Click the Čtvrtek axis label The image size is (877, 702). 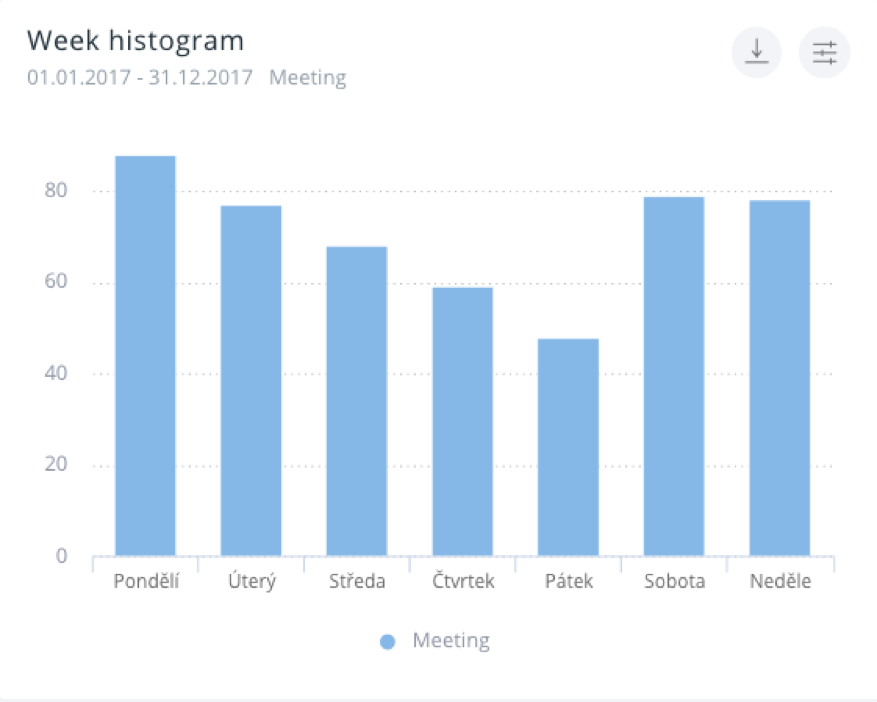[463, 582]
